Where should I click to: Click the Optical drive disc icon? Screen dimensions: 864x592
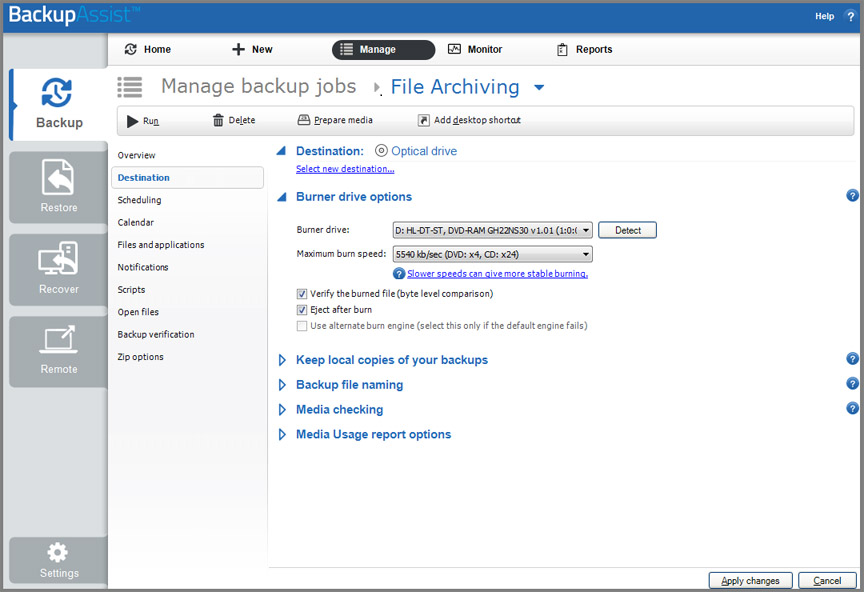pyautogui.click(x=381, y=150)
